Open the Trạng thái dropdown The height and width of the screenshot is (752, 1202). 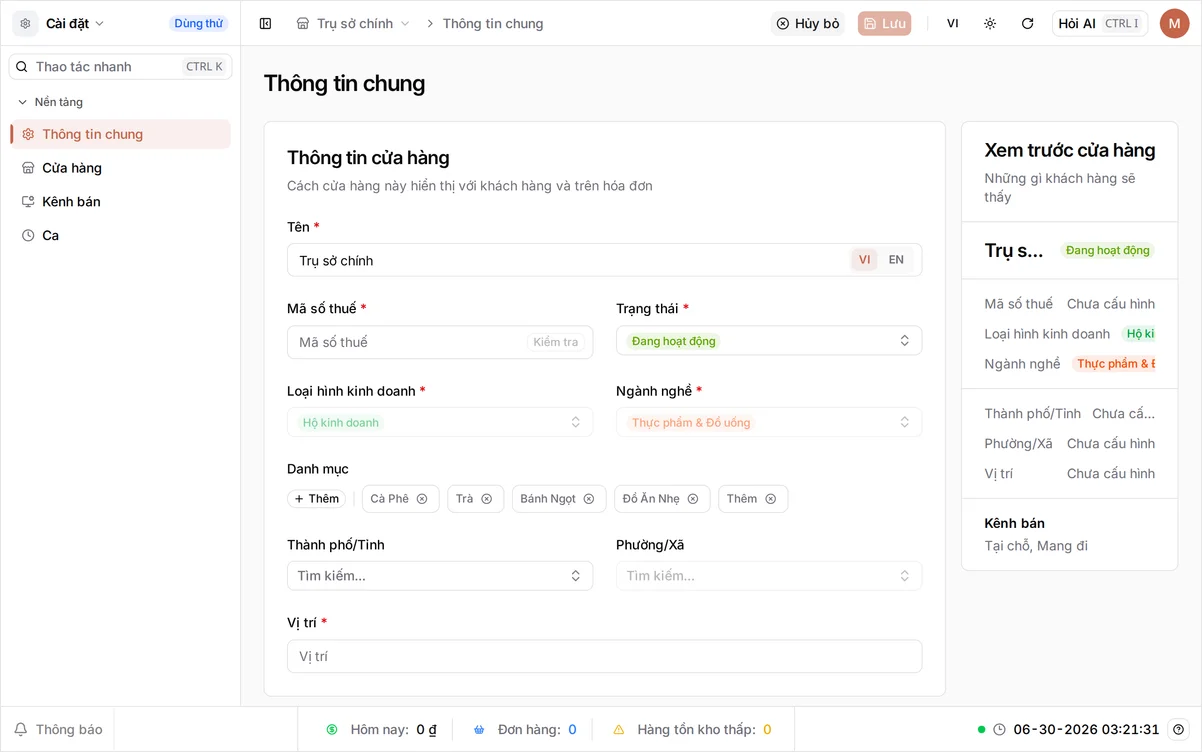[x=769, y=341]
